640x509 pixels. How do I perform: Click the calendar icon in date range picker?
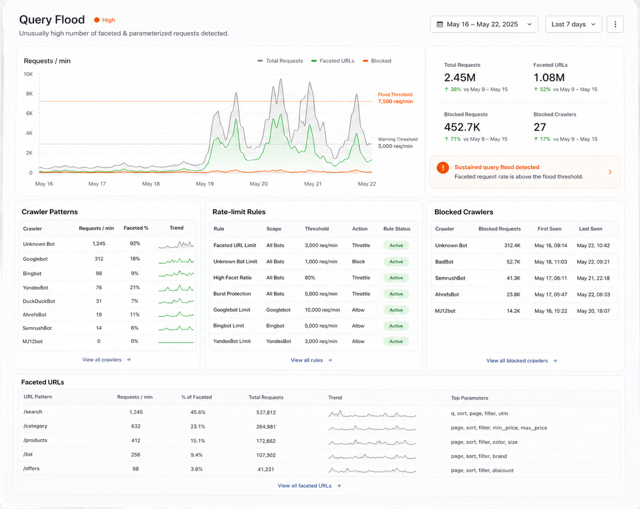coord(440,24)
